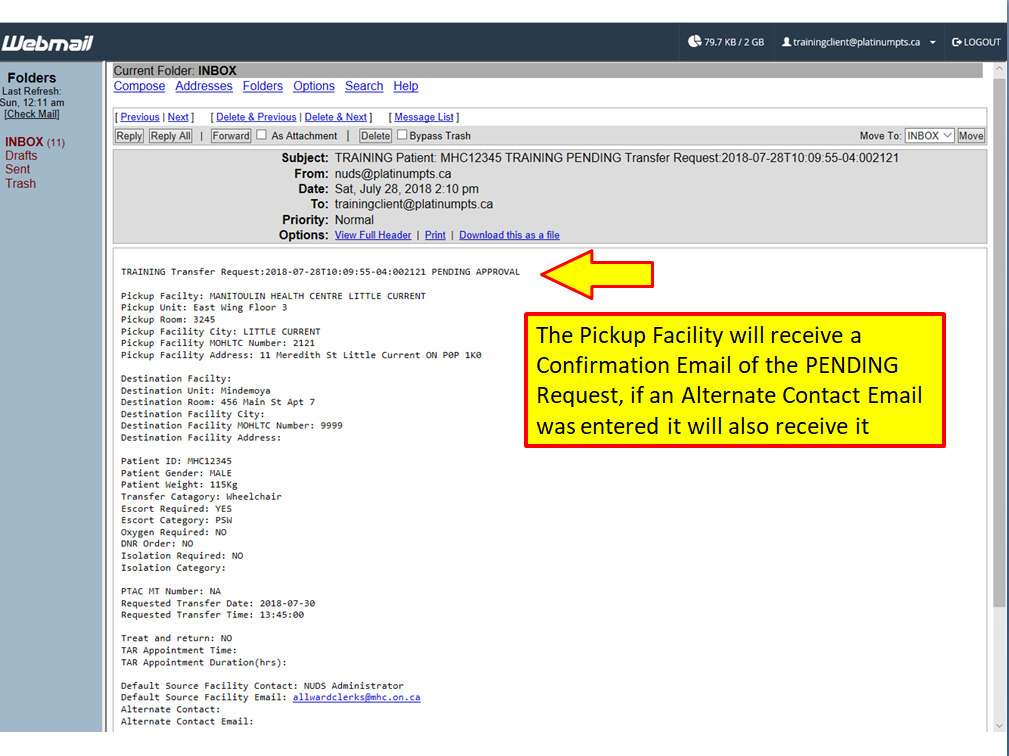Click the Logout arrow icon

(956, 42)
